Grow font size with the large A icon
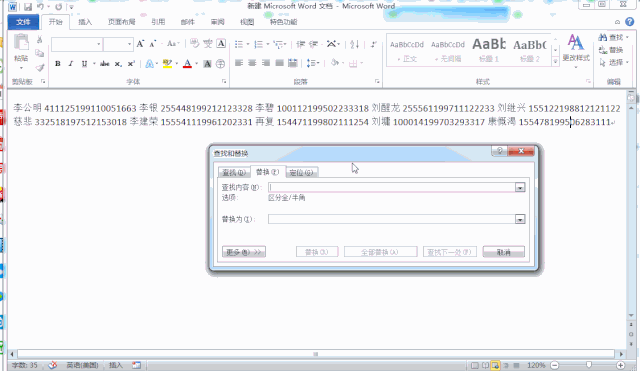 point(140,44)
